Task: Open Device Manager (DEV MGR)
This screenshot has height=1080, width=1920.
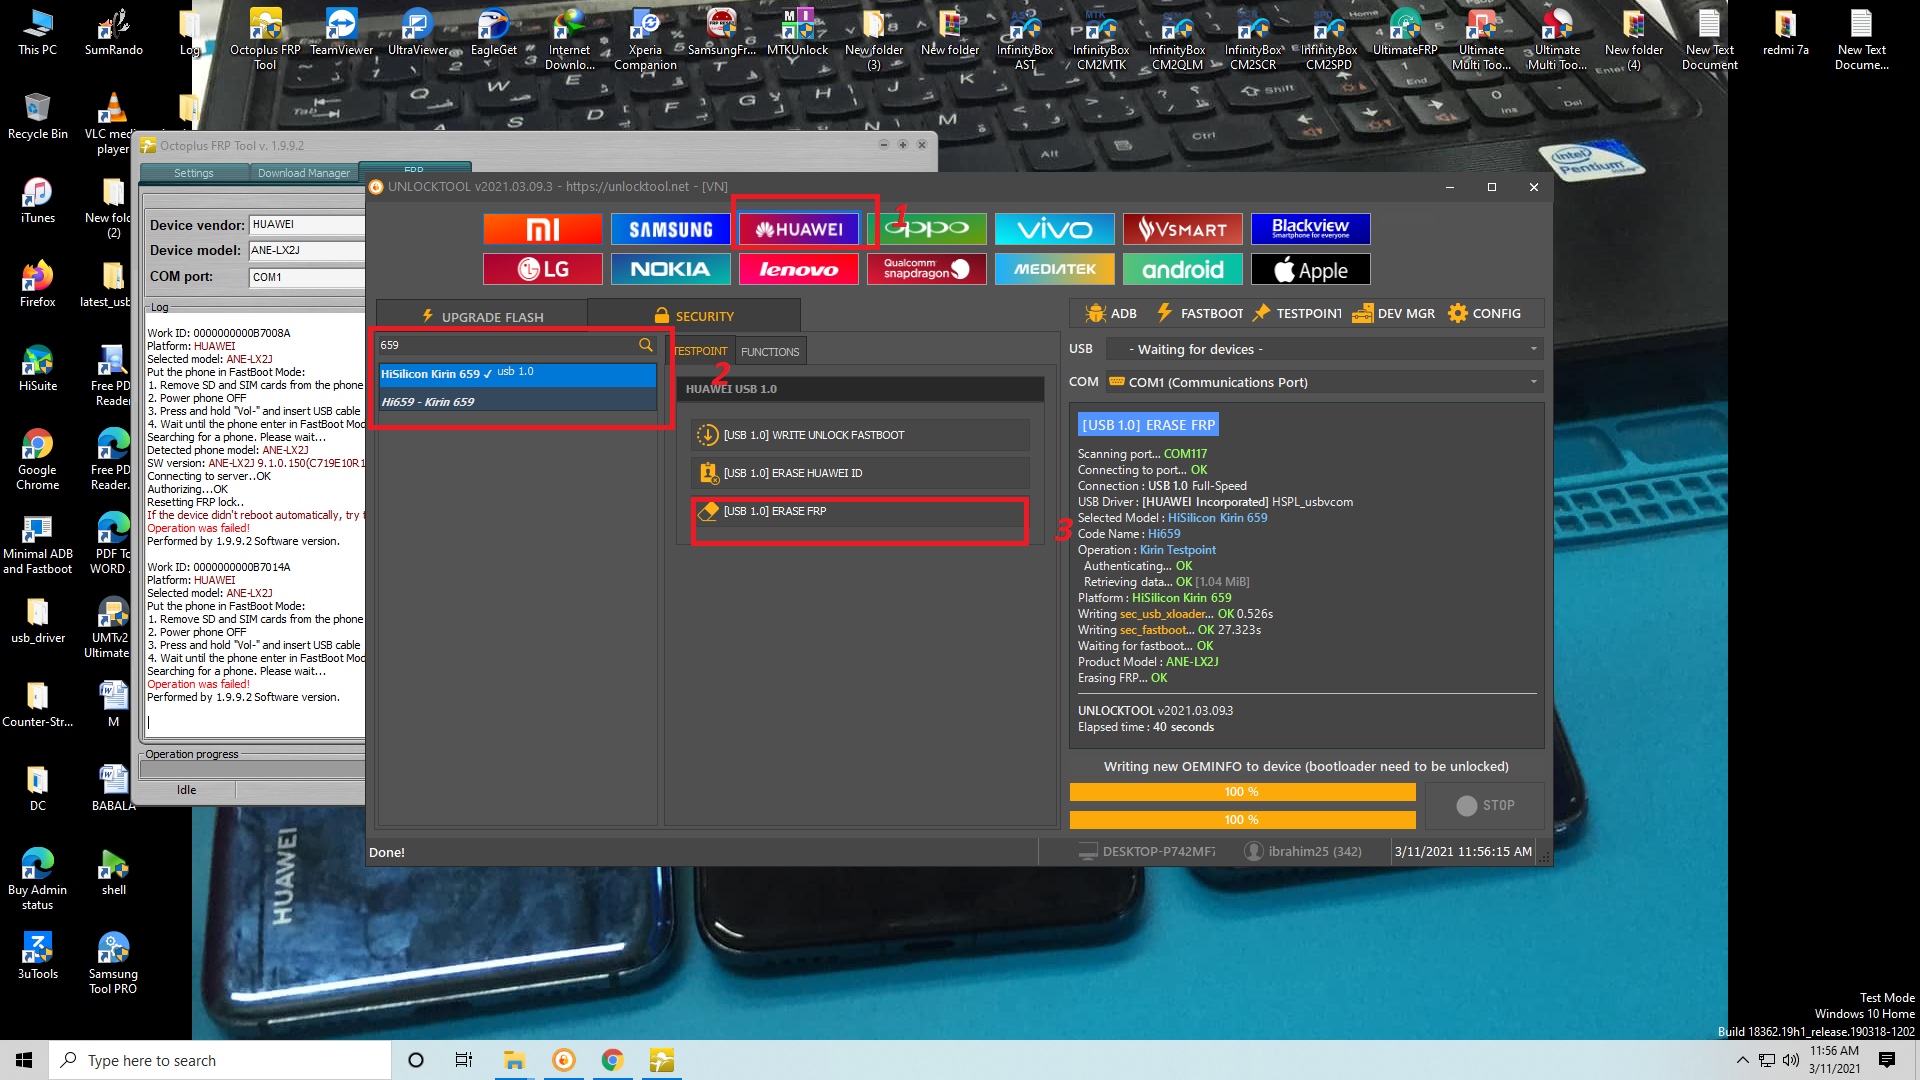Action: tap(1393, 313)
